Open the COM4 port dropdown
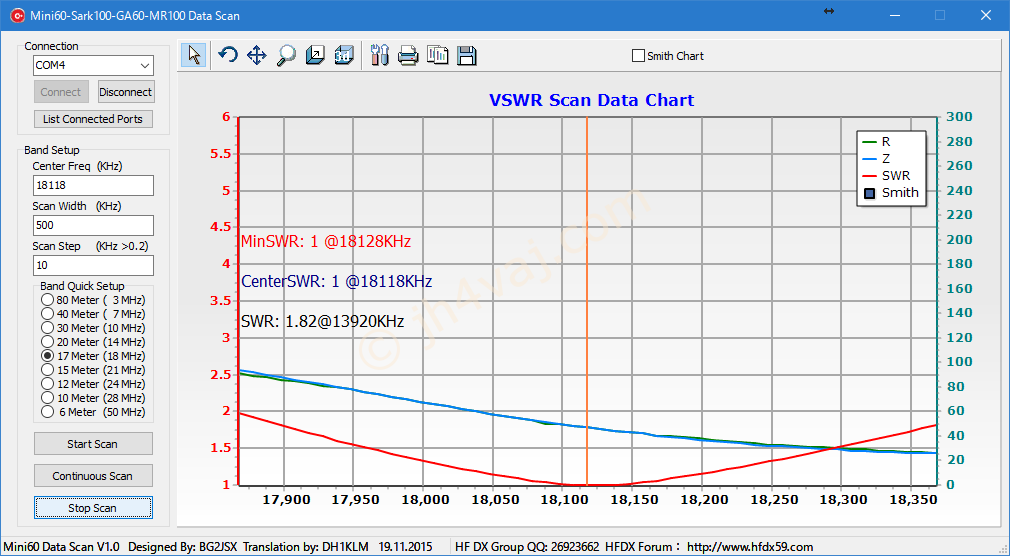The width and height of the screenshot is (1010, 556). [x=145, y=66]
